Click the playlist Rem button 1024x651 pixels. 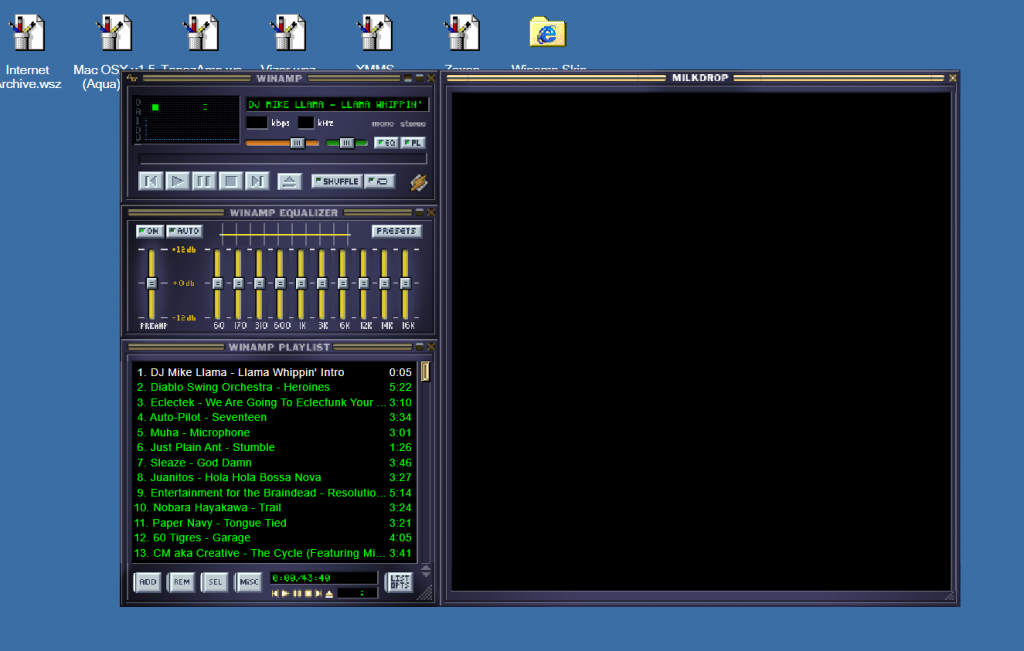[182, 582]
